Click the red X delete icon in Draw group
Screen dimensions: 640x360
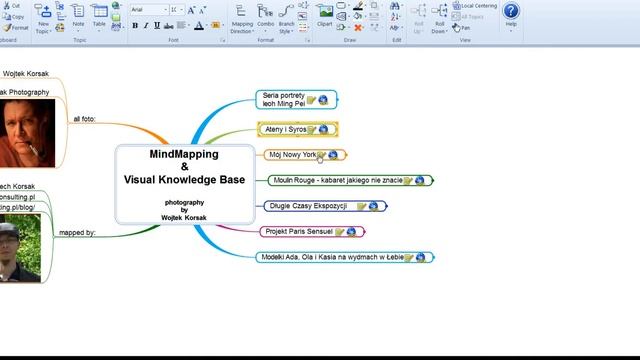point(358,28)
